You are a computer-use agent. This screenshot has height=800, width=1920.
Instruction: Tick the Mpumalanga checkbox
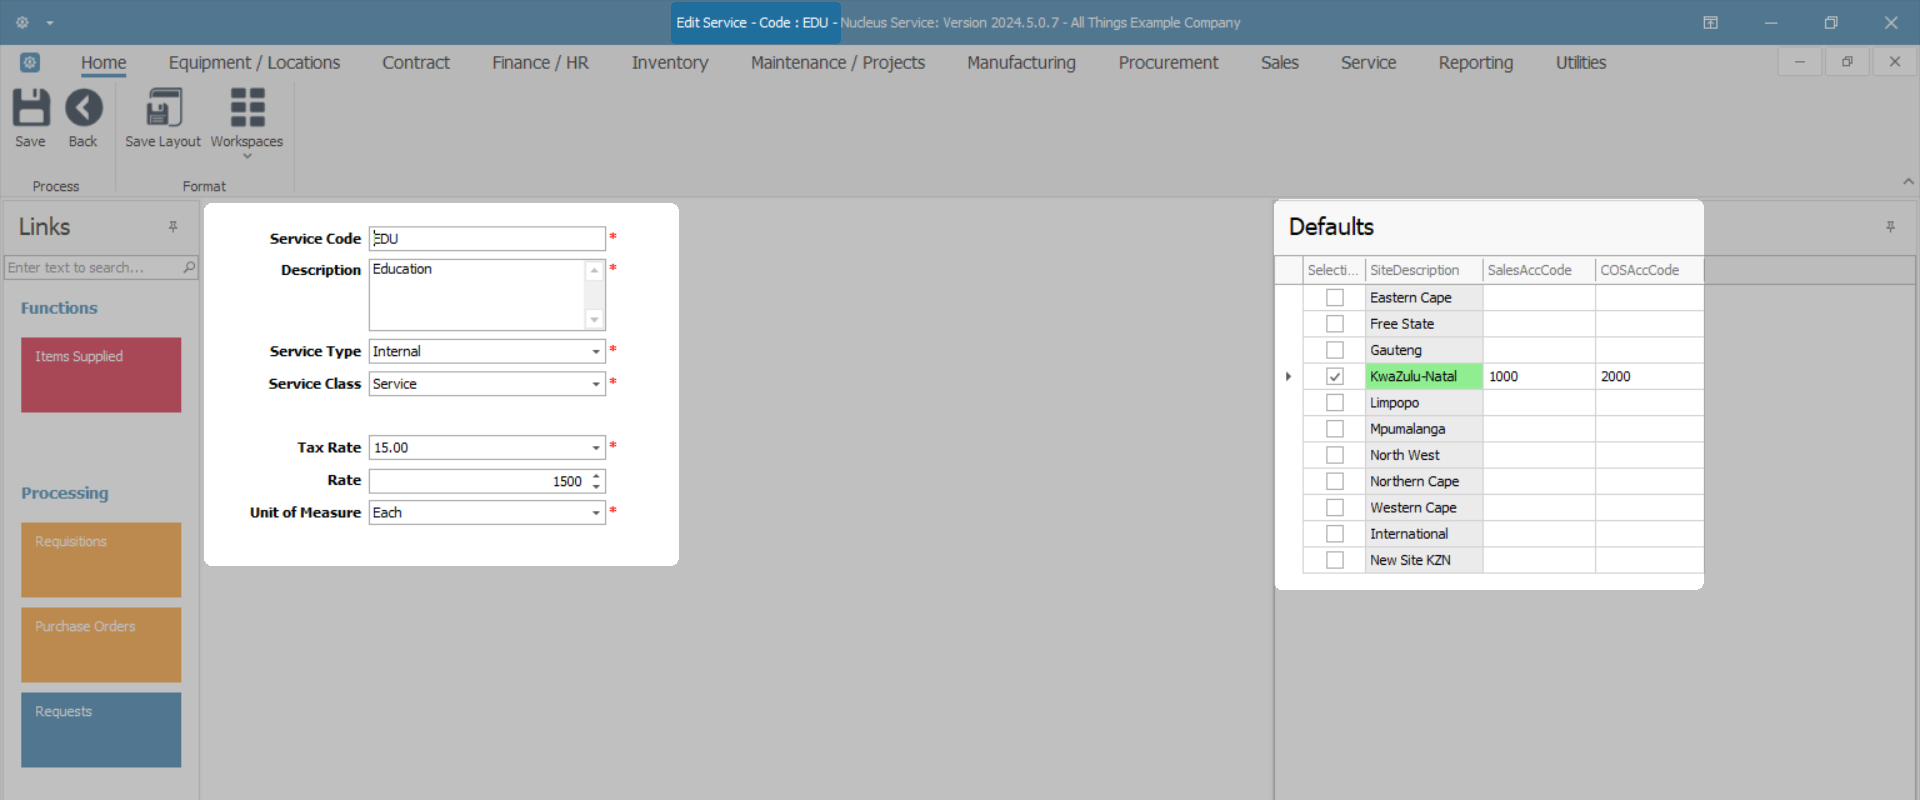(x=1335, y=429)
